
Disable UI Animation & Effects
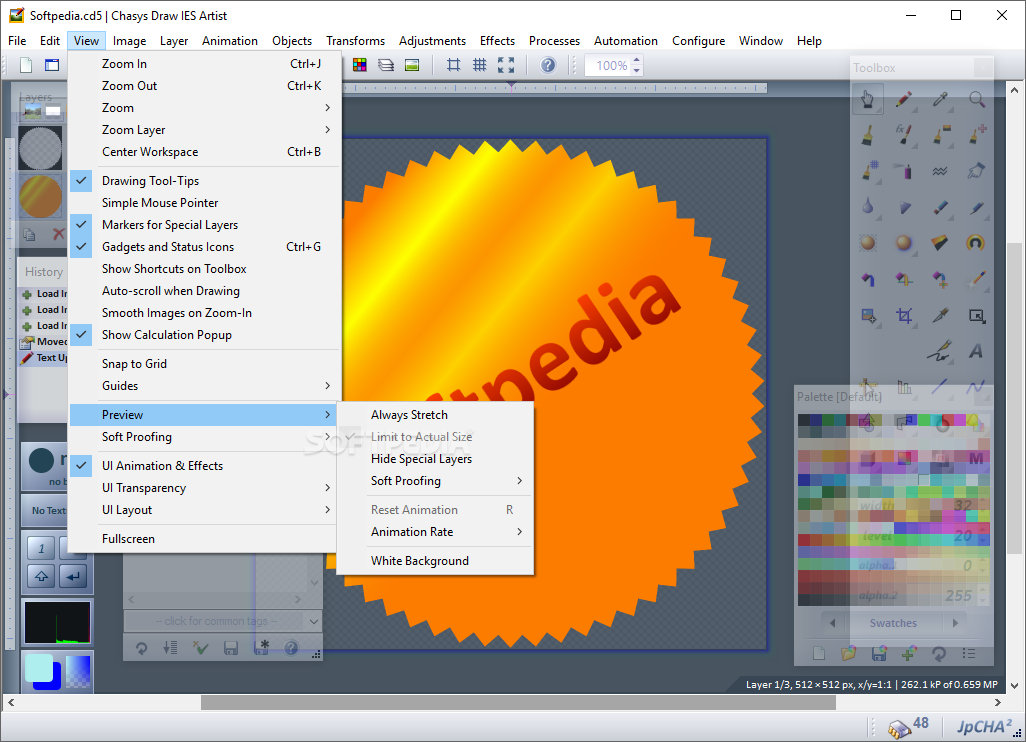[205, 465]
